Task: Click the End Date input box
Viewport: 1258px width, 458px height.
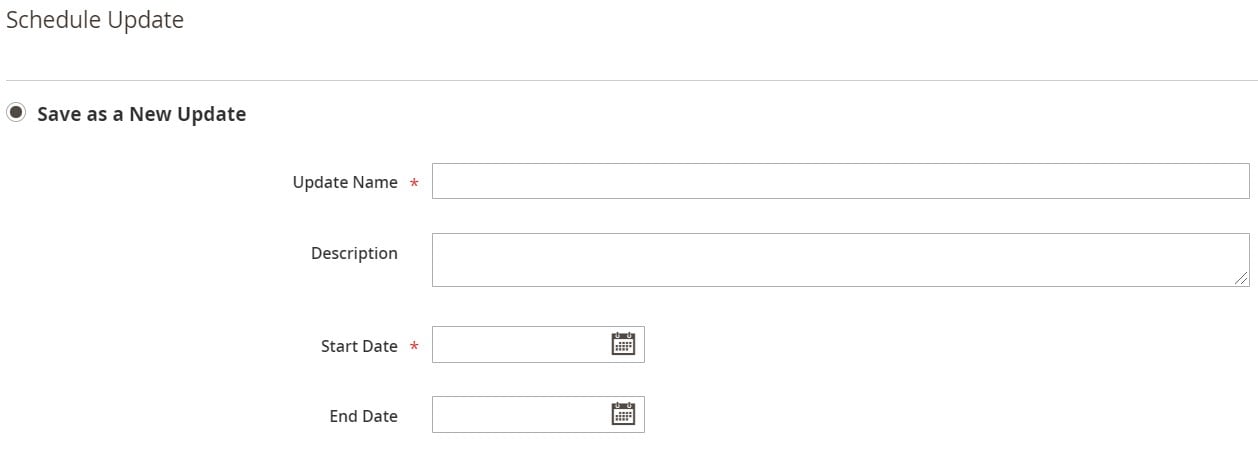Action: tap(538, 415)
